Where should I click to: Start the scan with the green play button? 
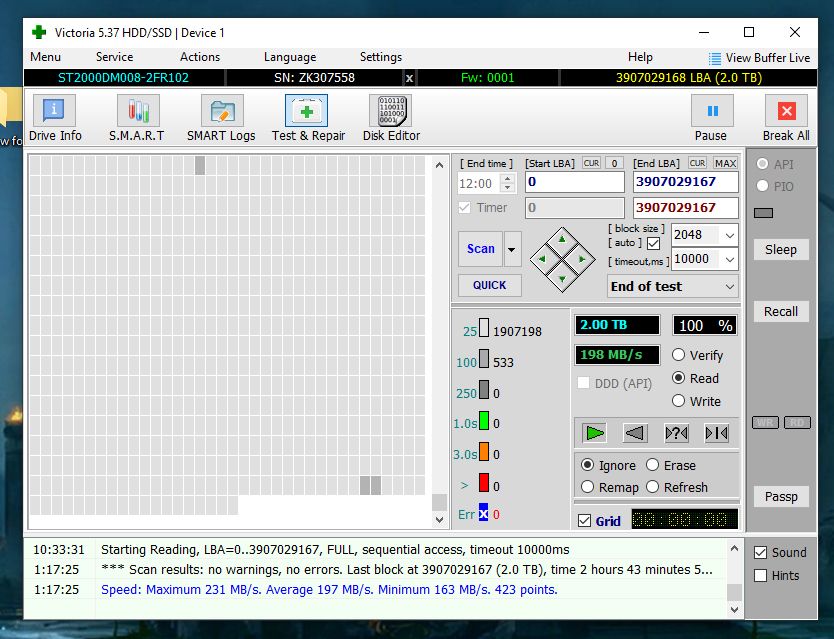594,433
